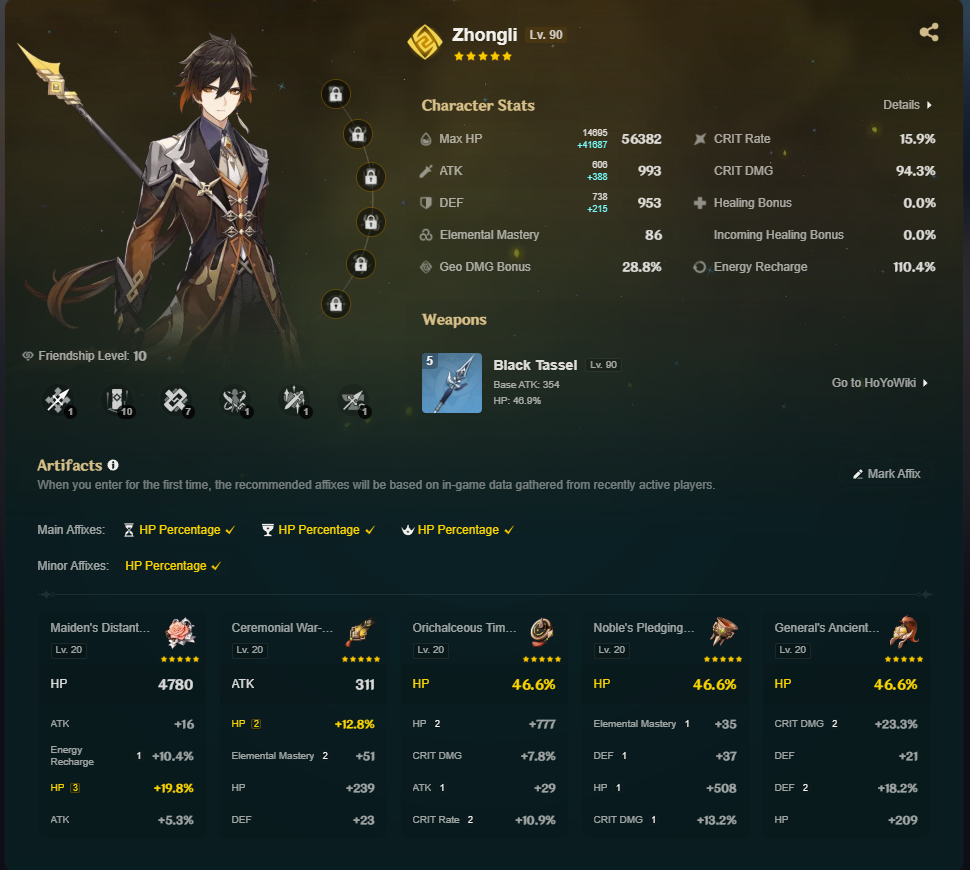Viewport: 970px width, 870px height.
Task: Toggle the crown HP Percentage main affix
Action: click(458, 530)
